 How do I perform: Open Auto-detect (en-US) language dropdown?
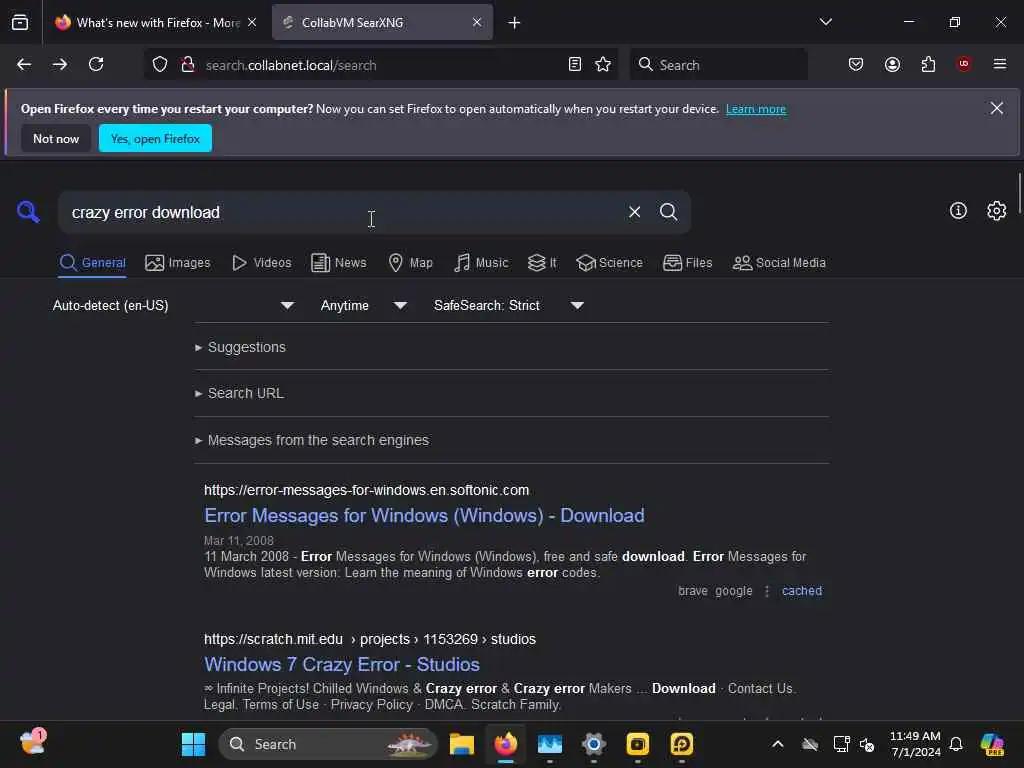[x=173, y=306]
